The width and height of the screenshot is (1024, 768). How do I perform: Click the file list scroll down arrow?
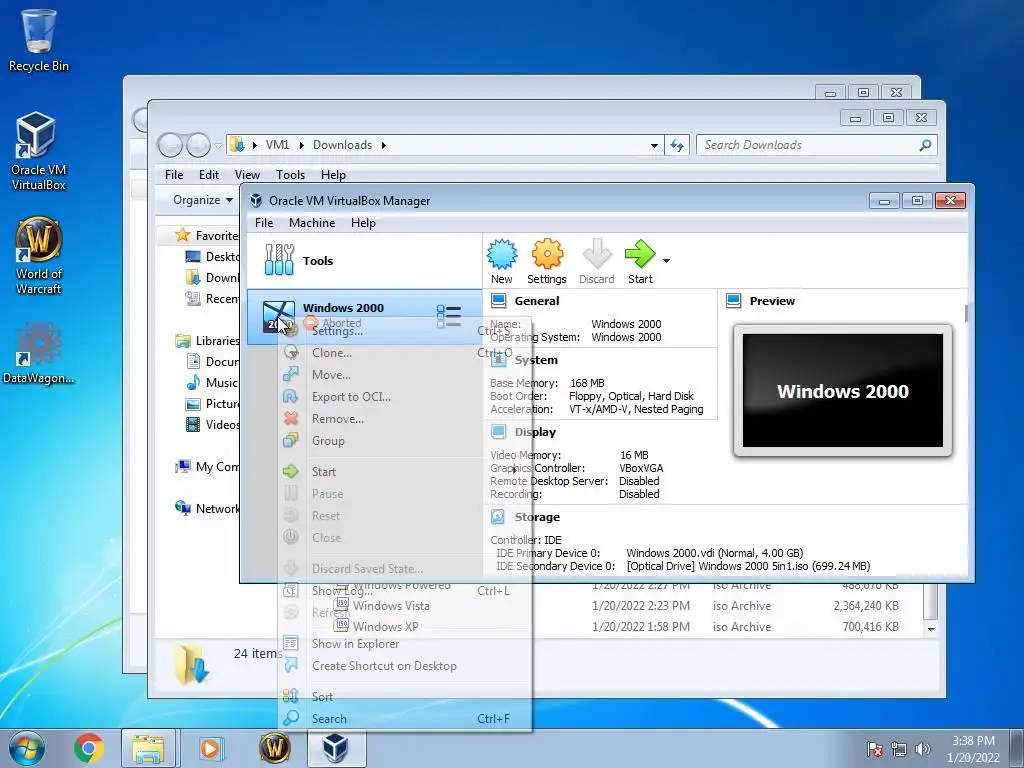[x=931, y=629]
